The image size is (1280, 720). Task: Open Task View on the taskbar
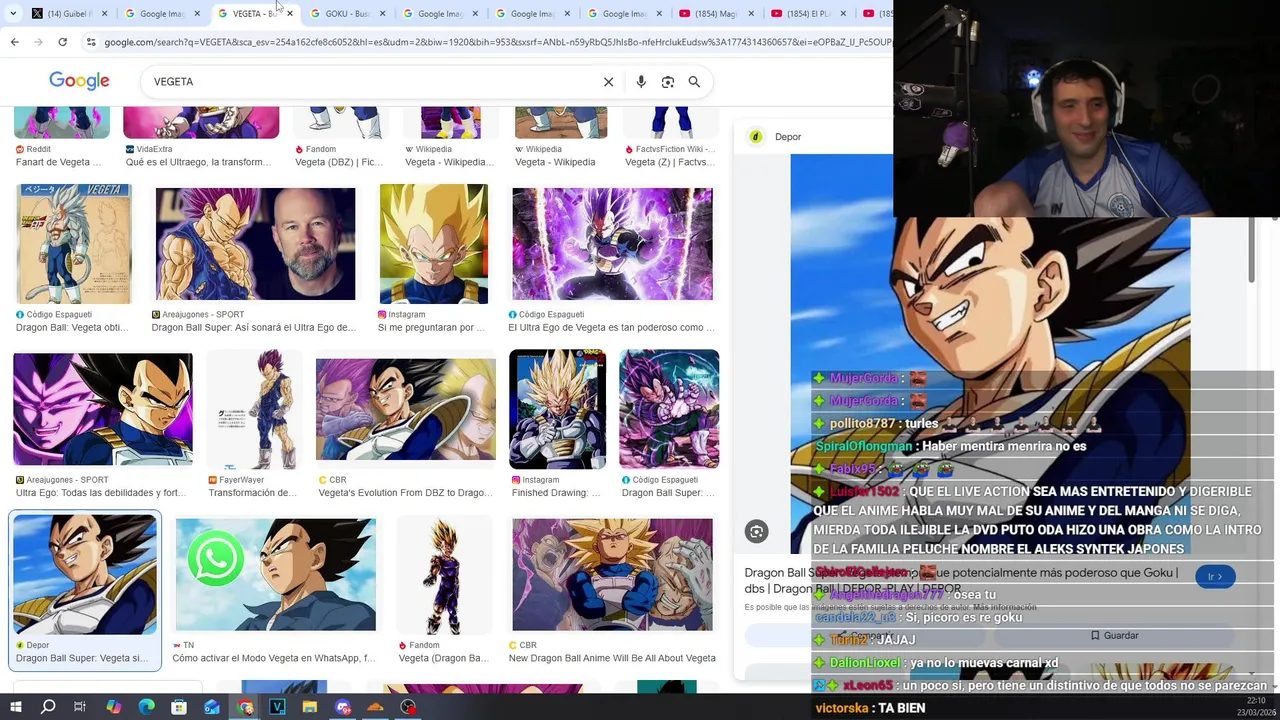80,707
